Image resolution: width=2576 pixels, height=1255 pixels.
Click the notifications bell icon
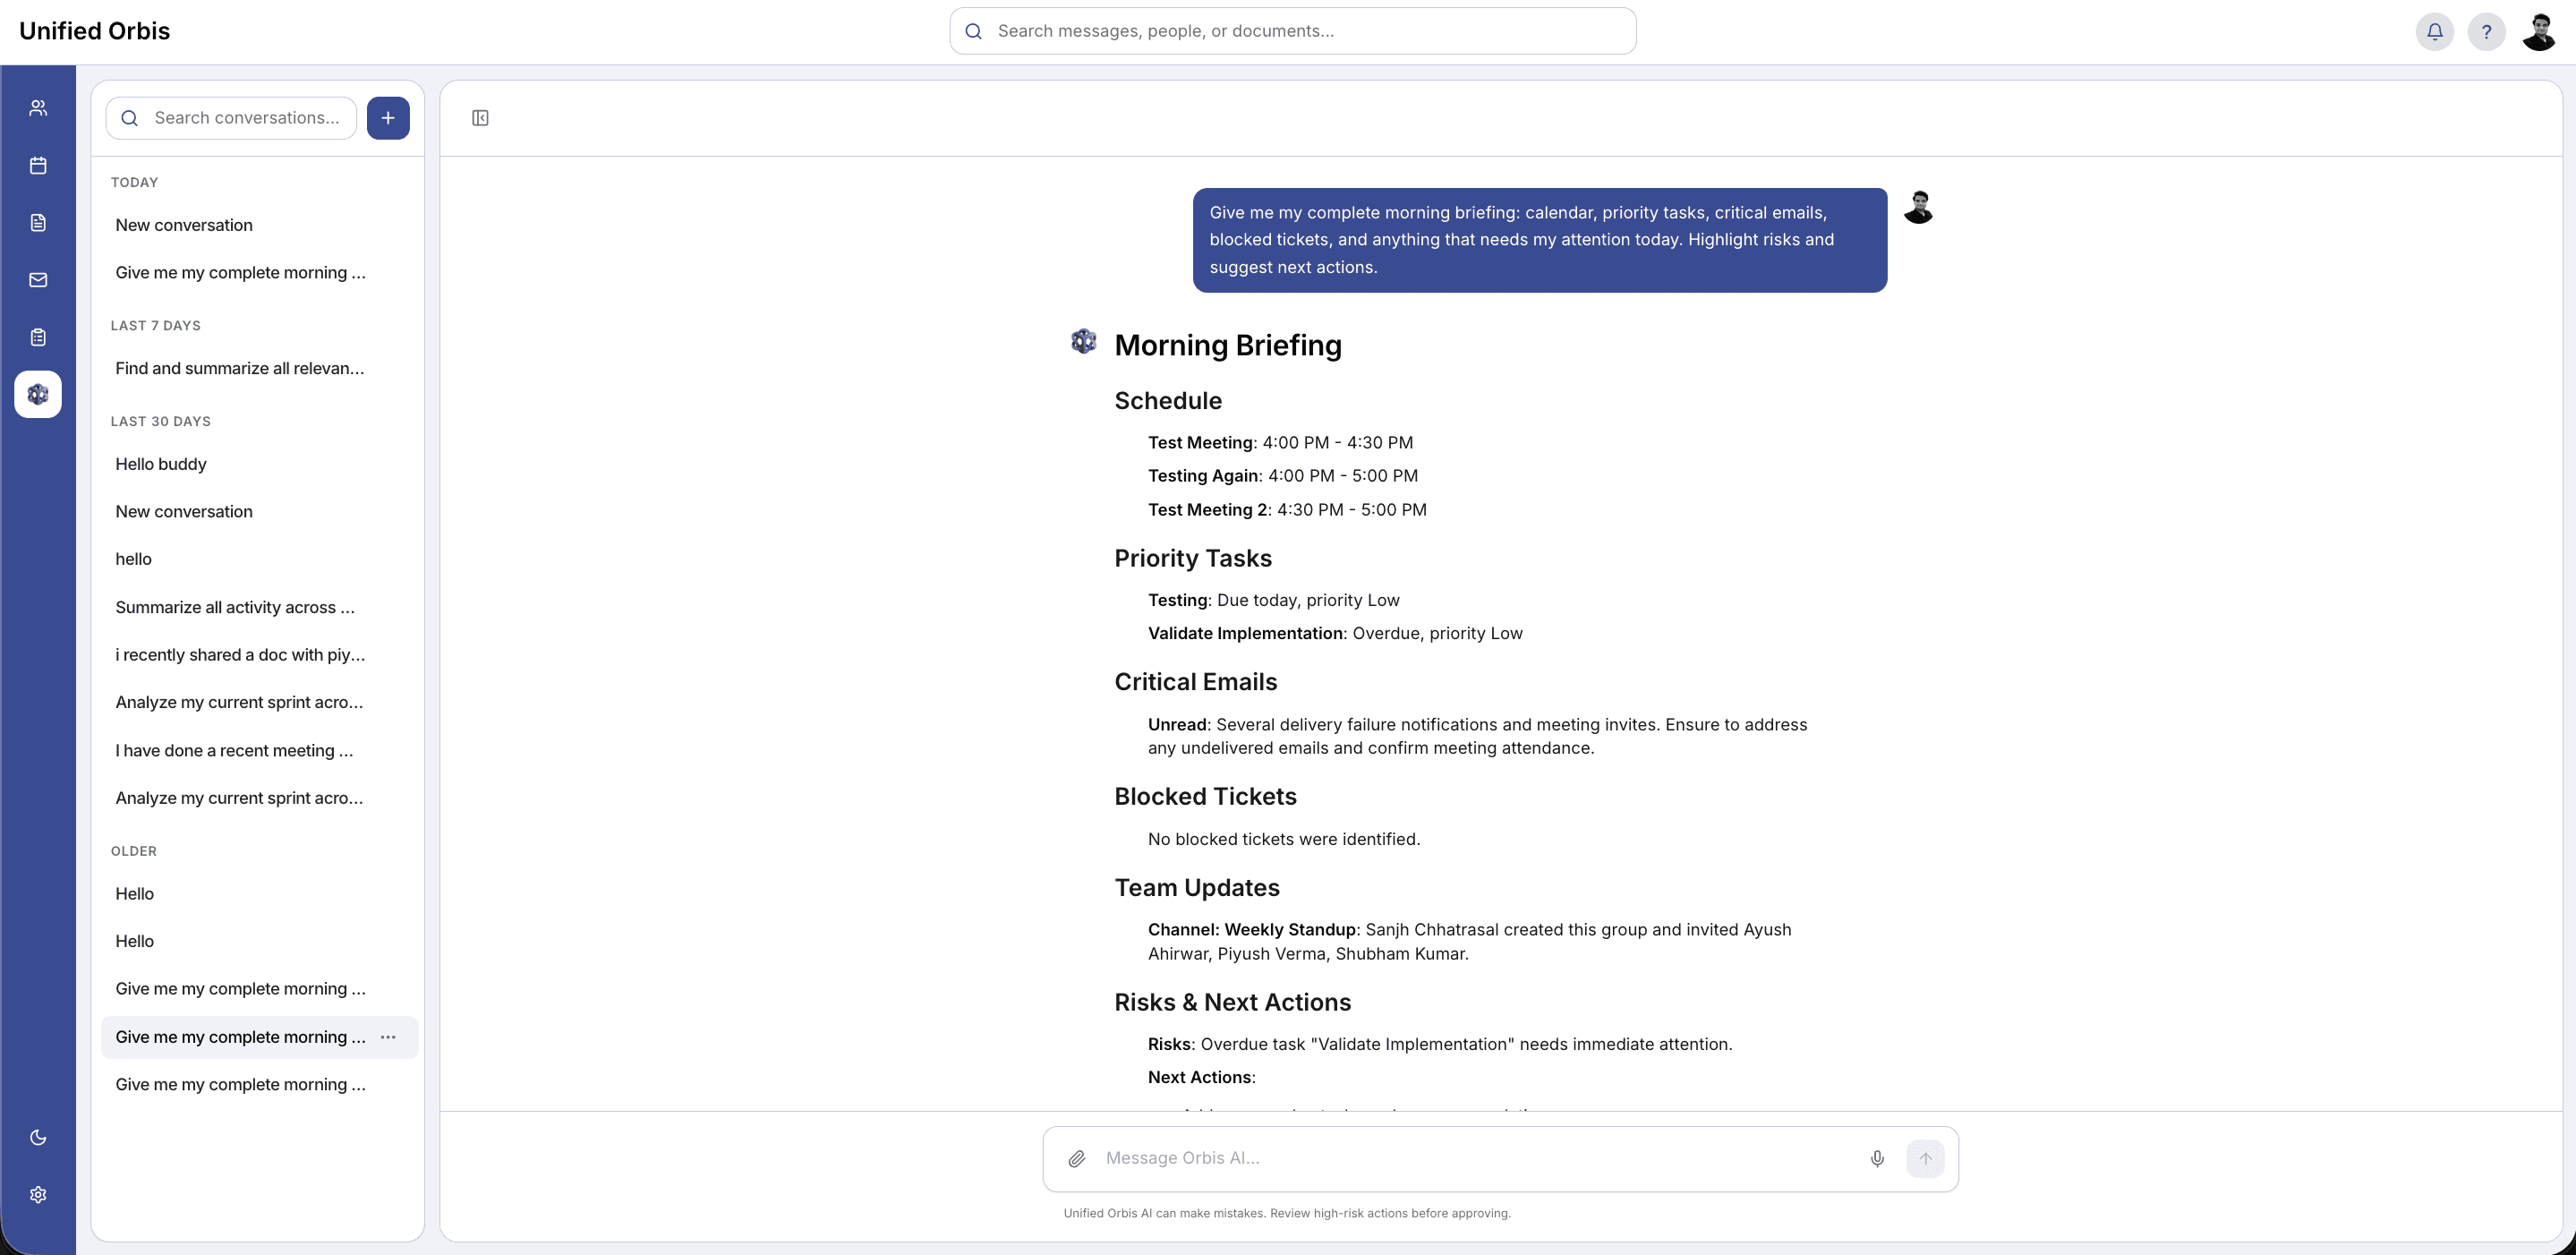pyautogui.click(x=2434, y=31)
